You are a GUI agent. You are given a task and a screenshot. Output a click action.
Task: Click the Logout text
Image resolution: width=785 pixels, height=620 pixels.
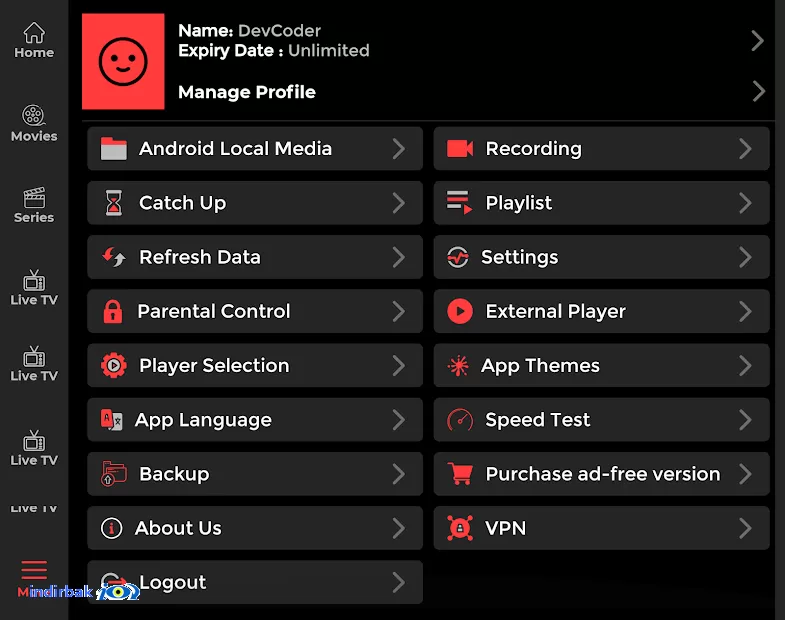pyautogui.click(x=173, y=582)
